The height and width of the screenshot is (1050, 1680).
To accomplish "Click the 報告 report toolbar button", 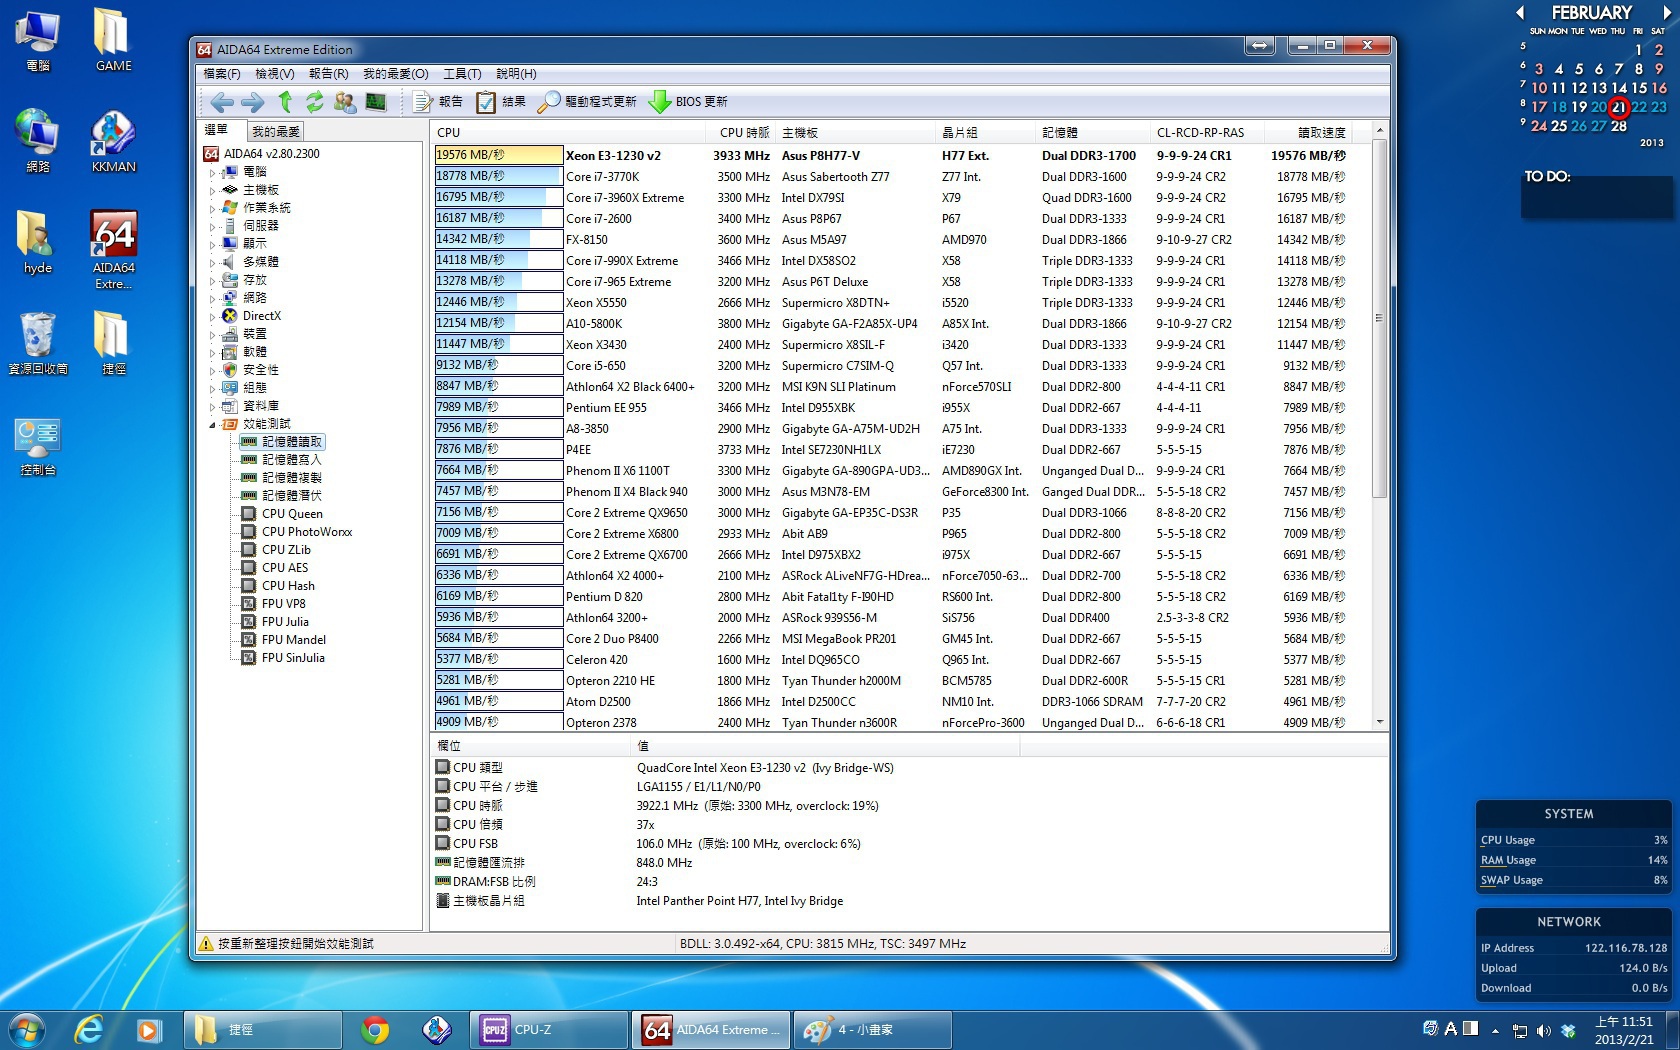I will (x=438, y=102).
